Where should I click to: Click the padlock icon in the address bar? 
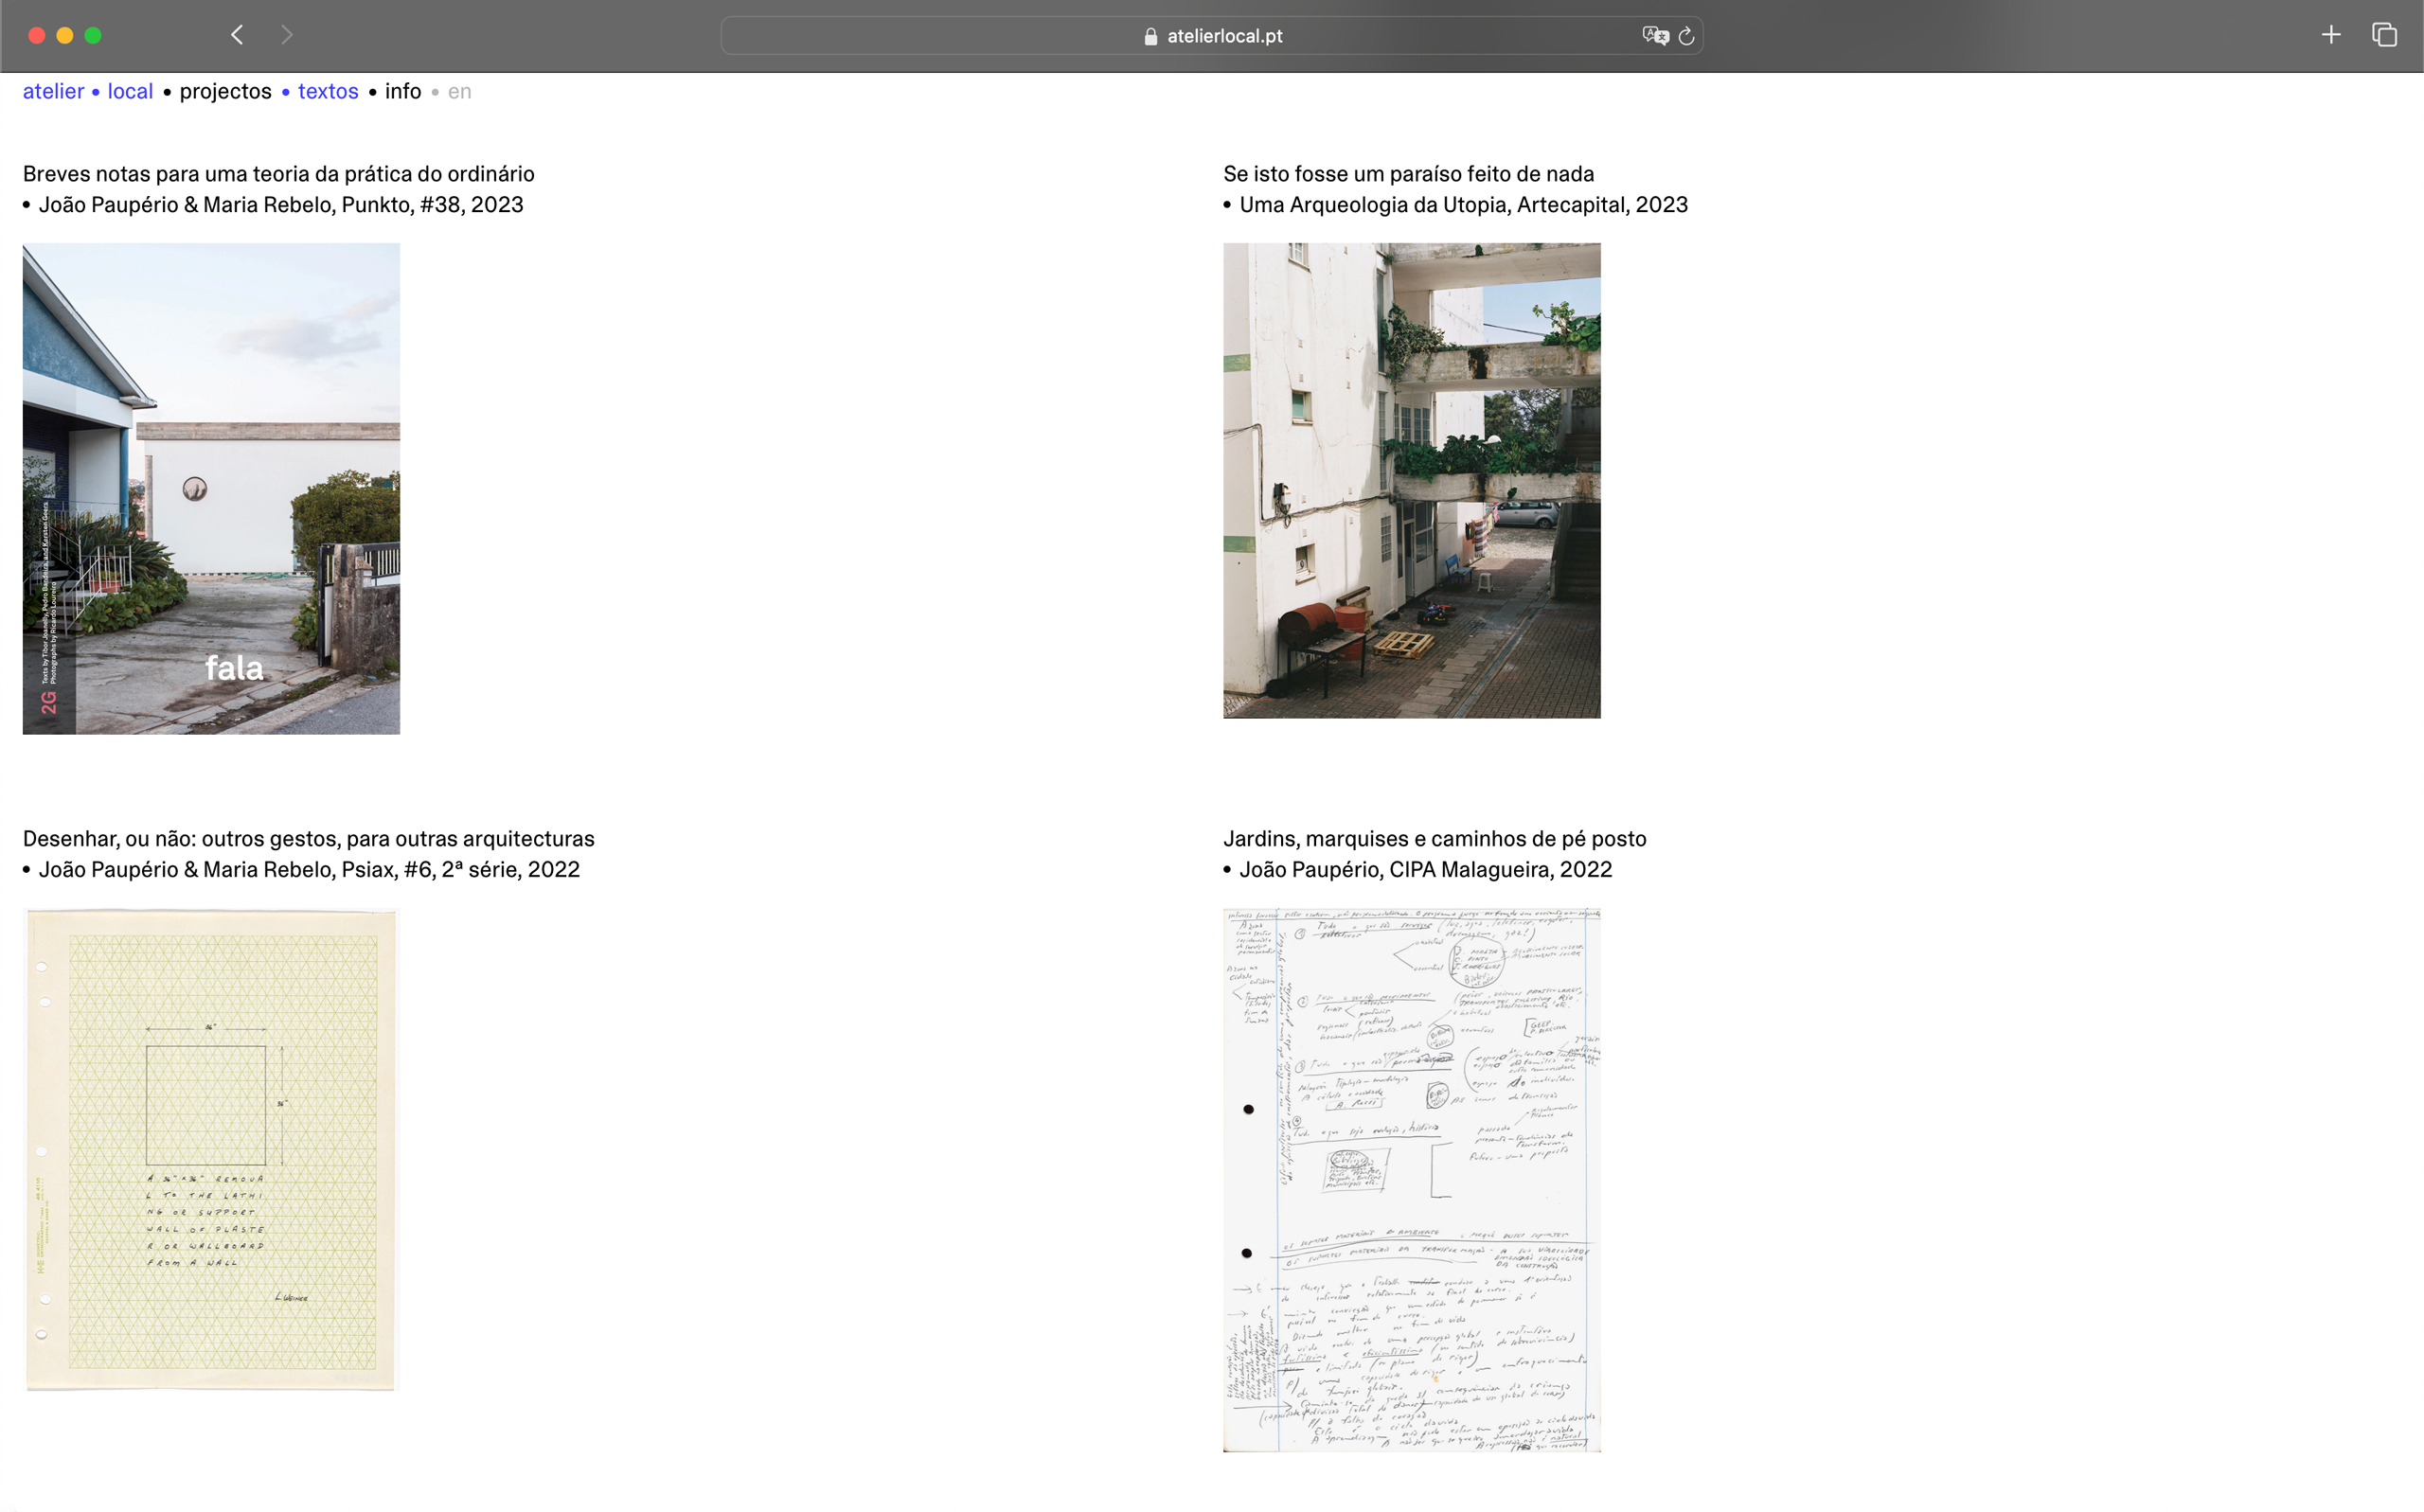point(1151,36)
